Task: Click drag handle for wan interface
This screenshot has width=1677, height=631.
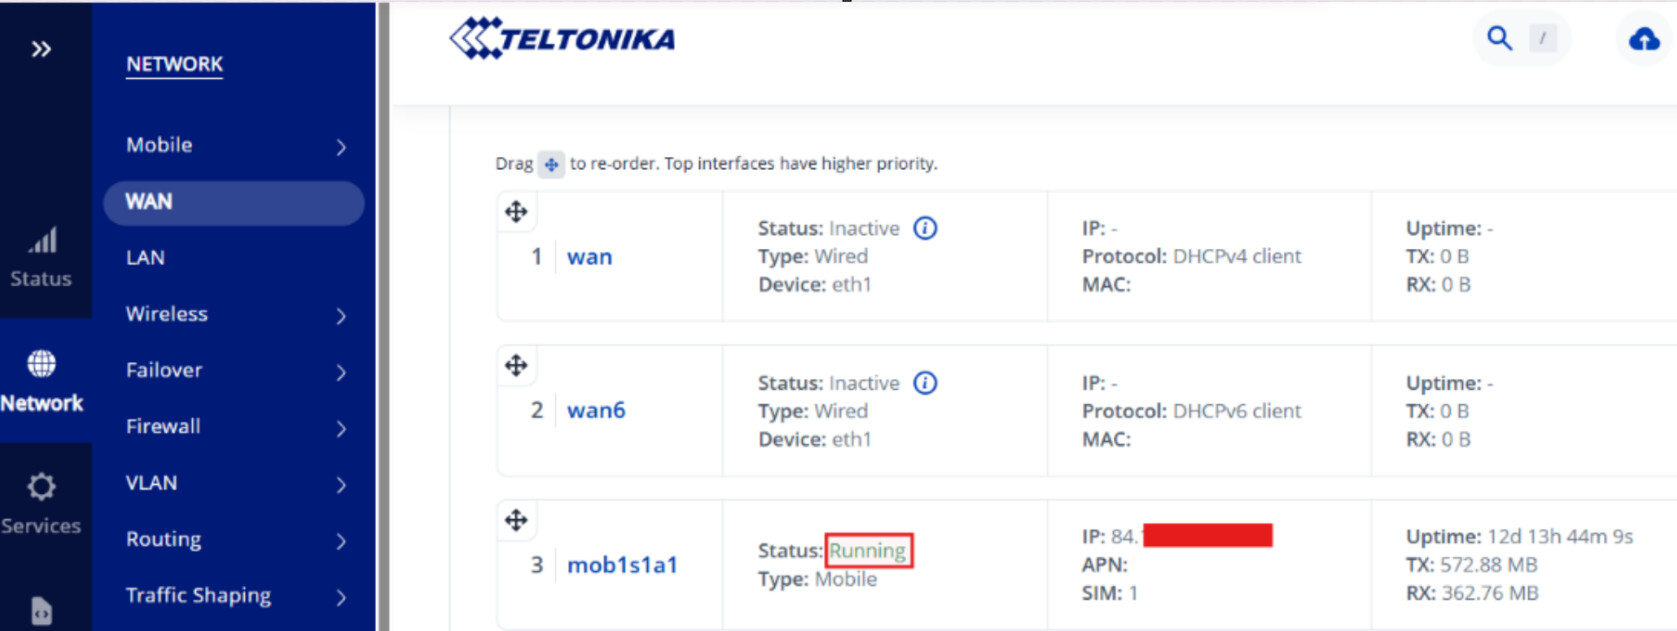Action: pyautogui.click(x=516, y=212)
